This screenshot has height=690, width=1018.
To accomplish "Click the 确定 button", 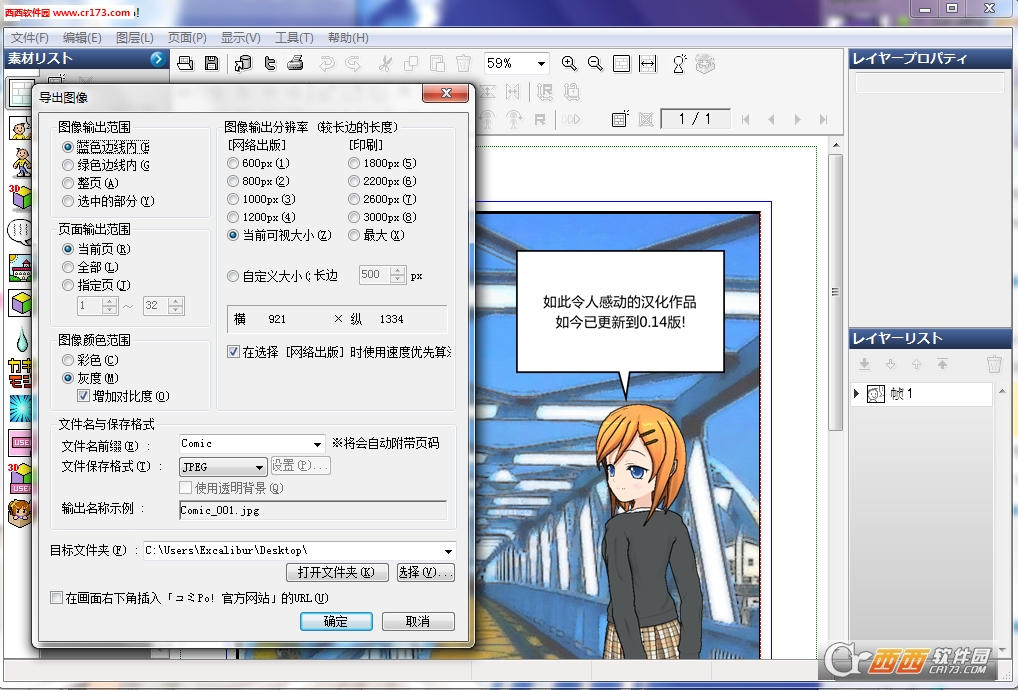I will (x=336, y=621).
